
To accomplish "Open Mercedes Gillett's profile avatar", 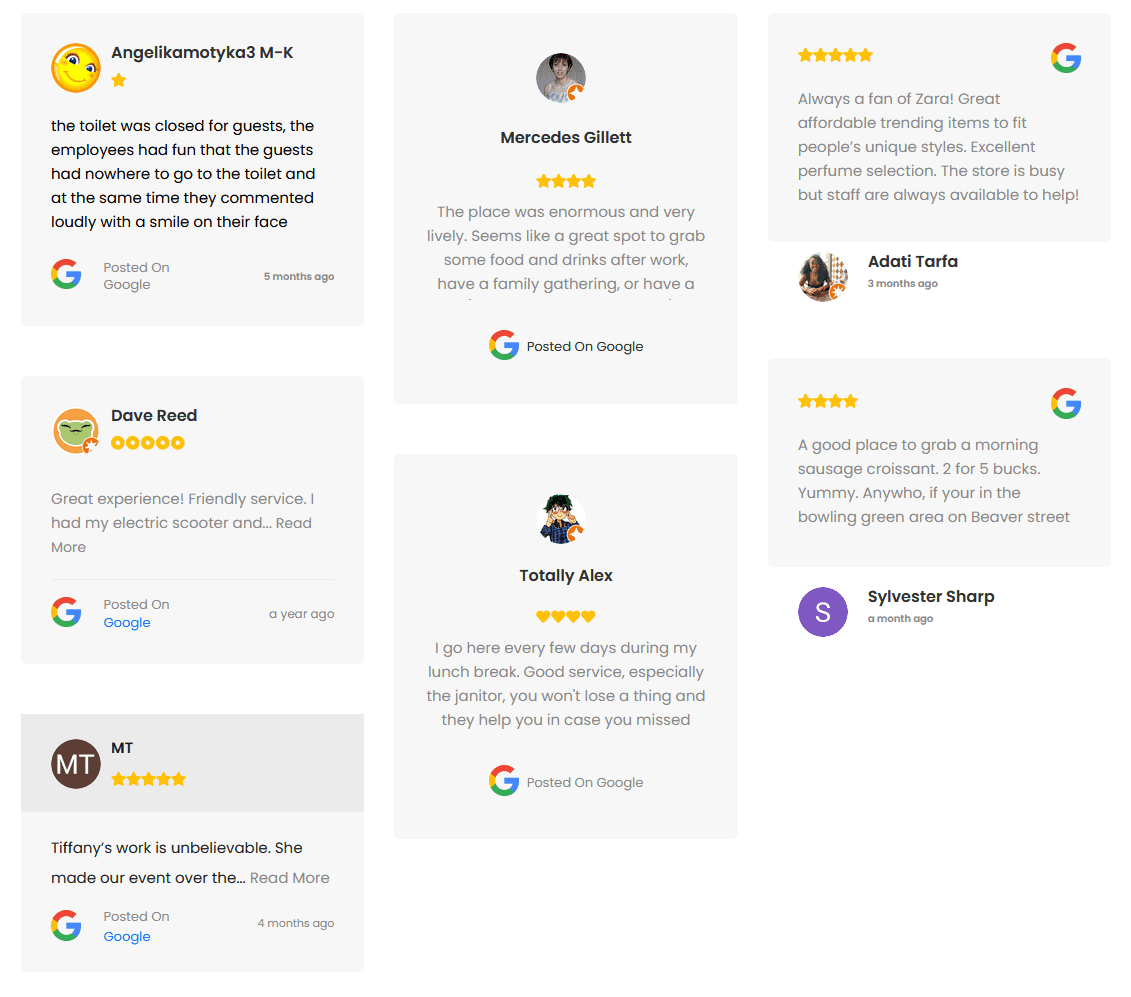I will point(560,77).
